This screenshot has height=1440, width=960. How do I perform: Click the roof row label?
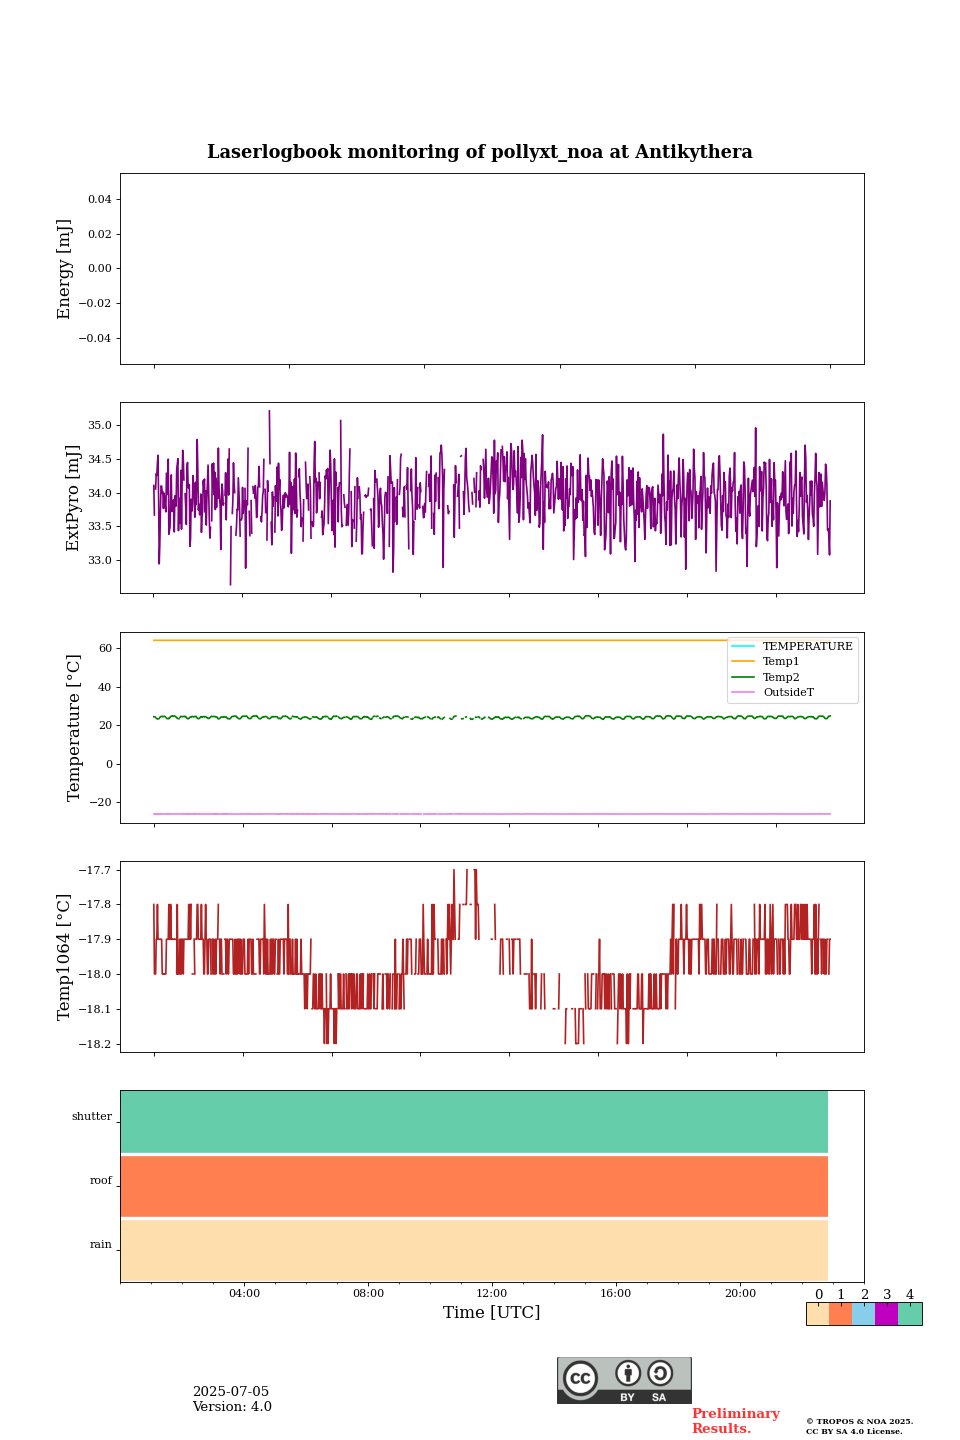point(101,1181)
